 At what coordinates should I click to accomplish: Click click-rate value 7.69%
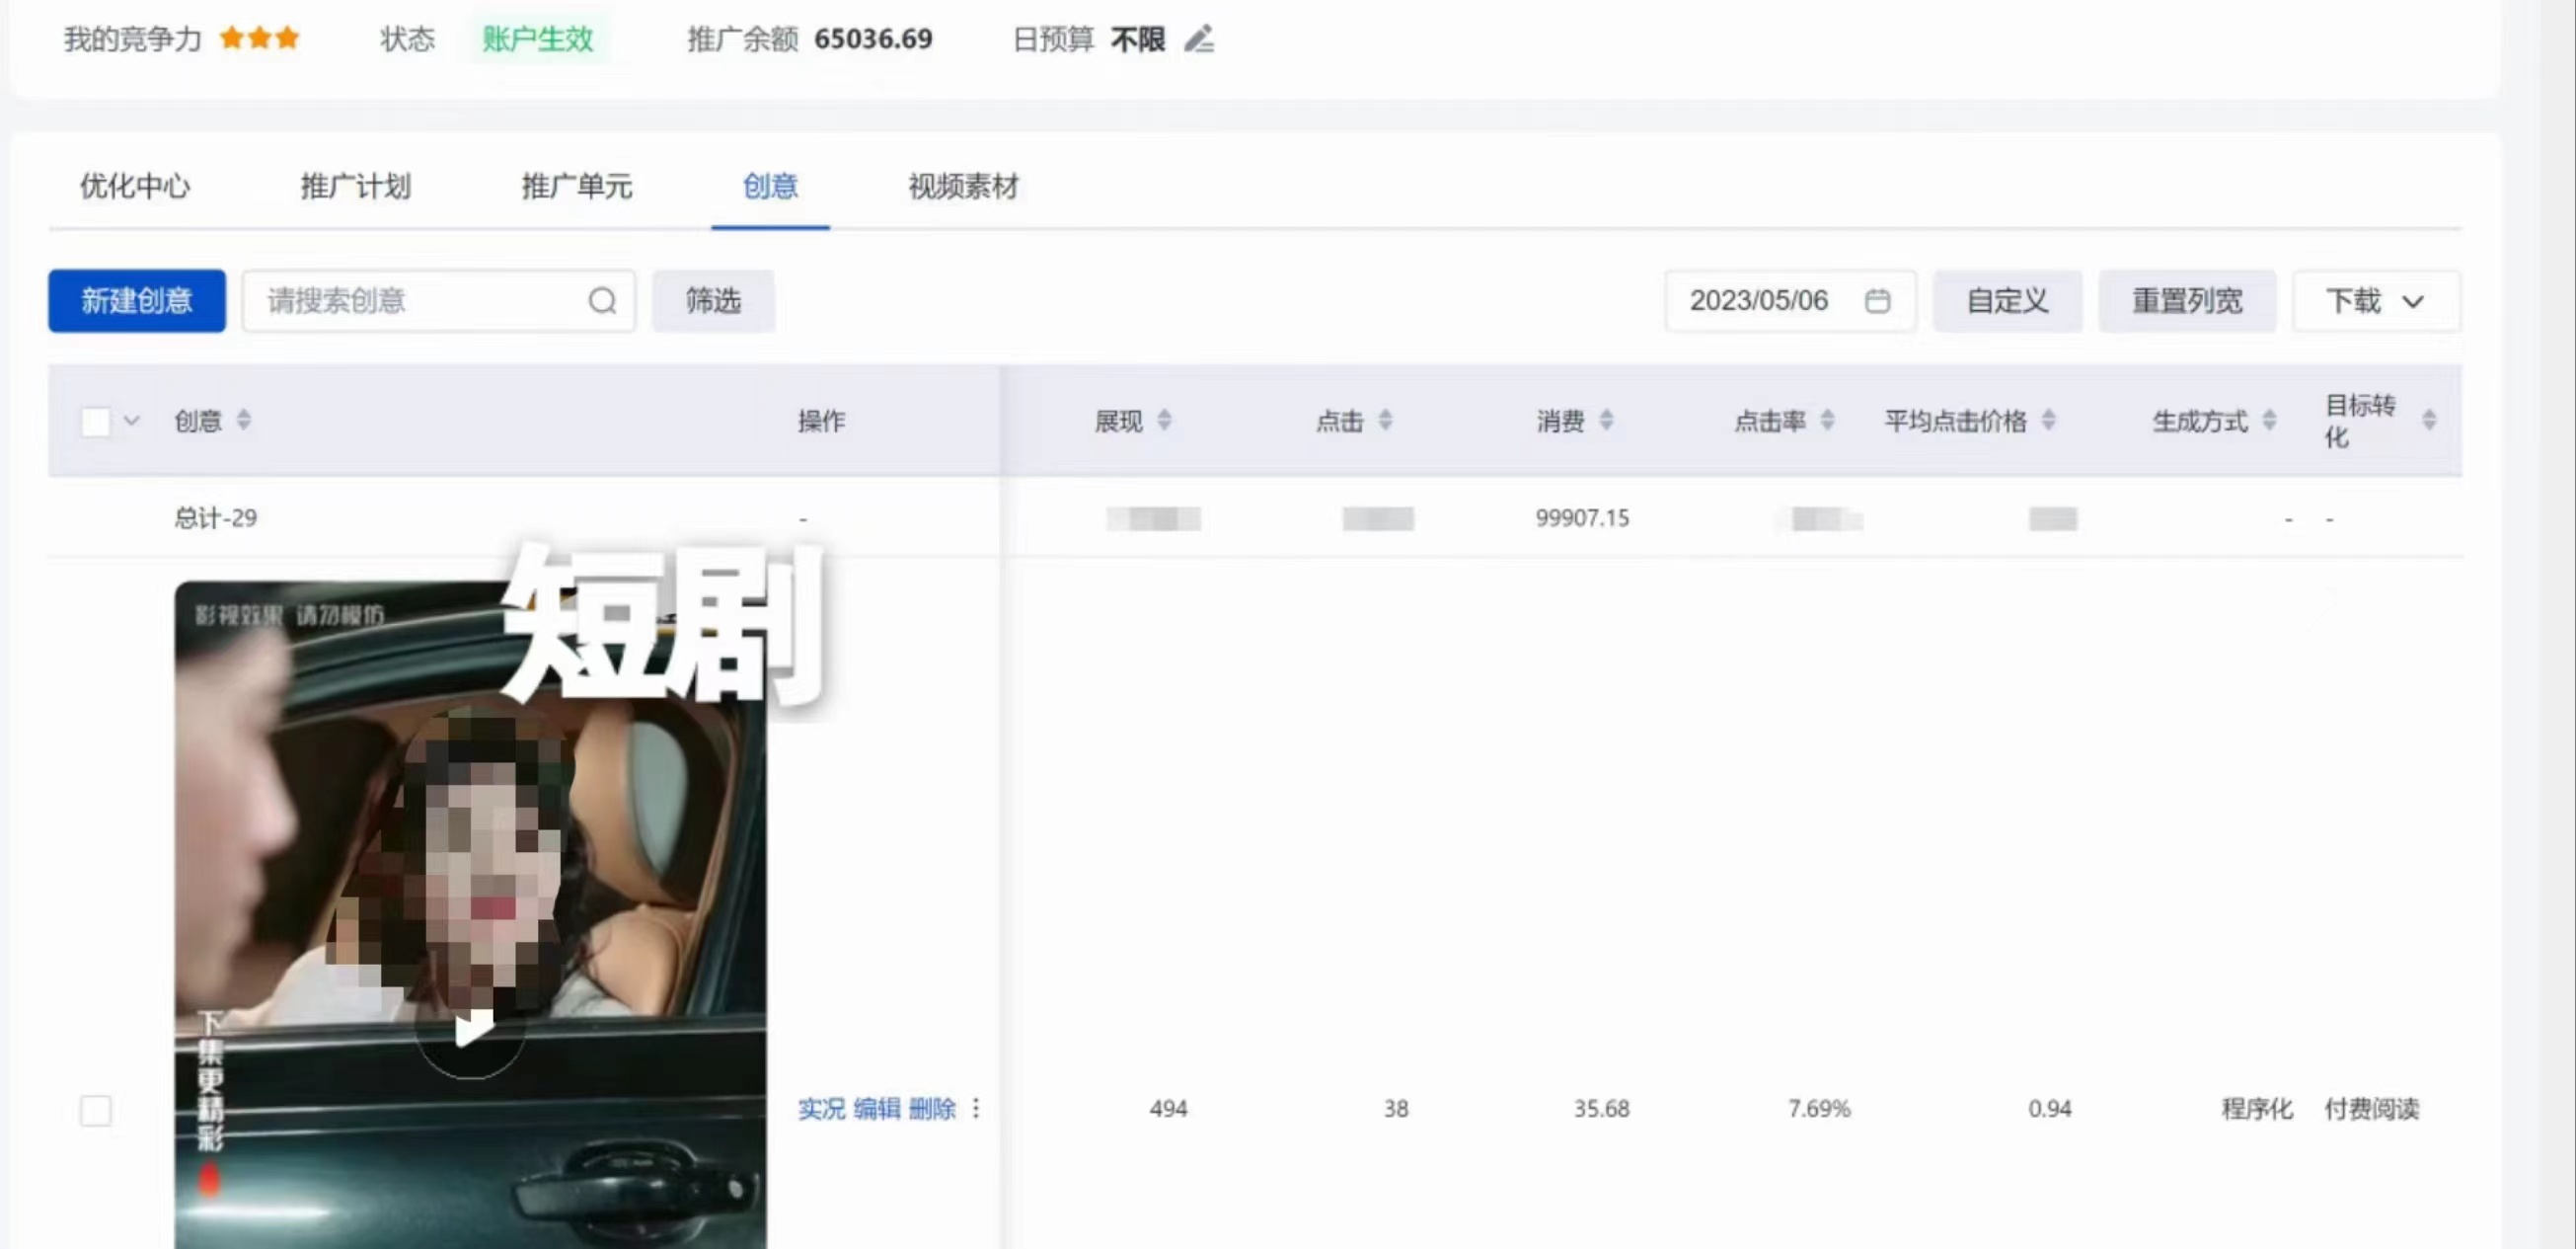click(x=1819, y=1108)
